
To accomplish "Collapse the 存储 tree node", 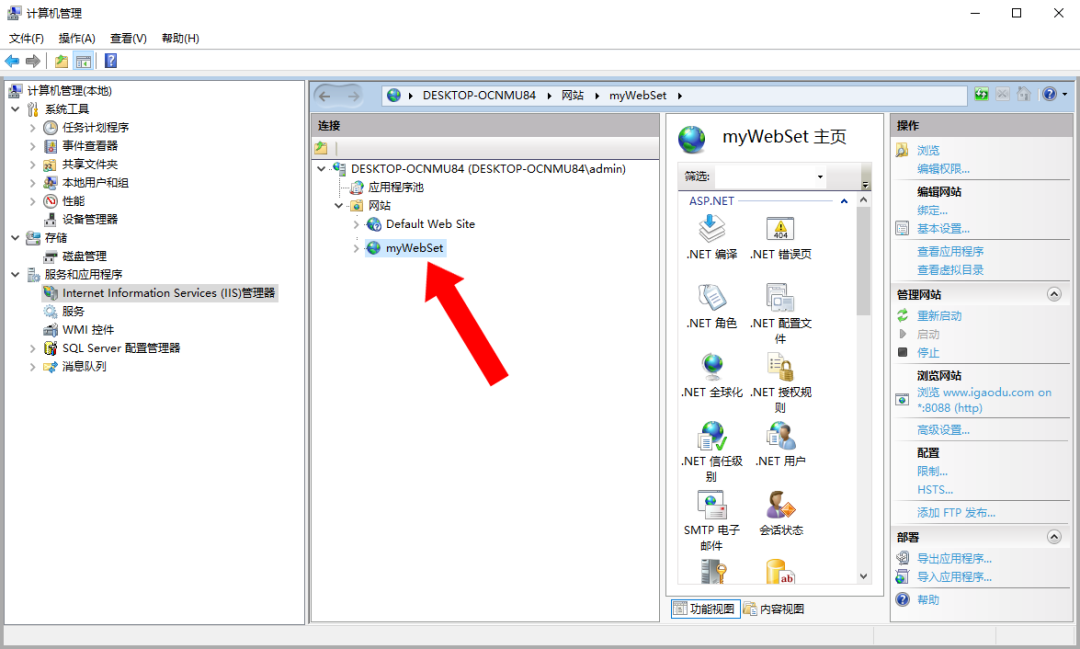I will [x=15, y=238].
